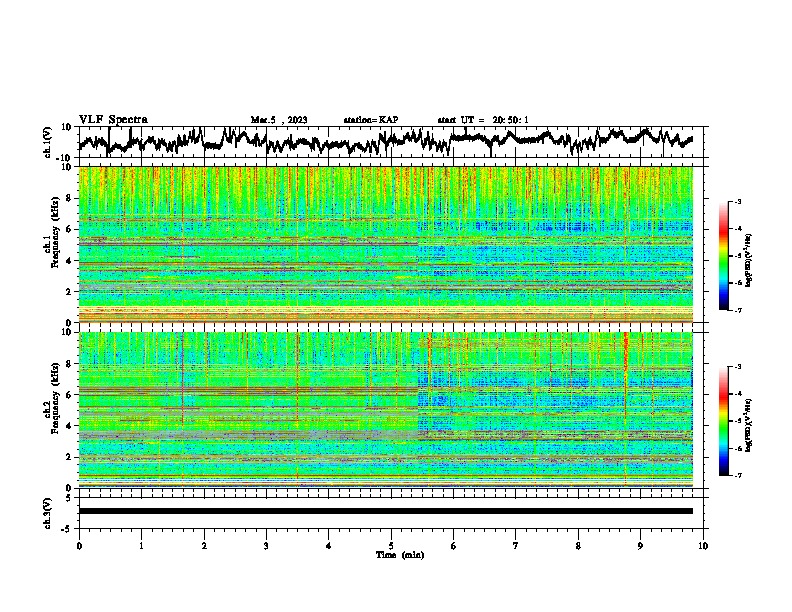The width and height of the screenshot is (792, 612).
Task: Click the ch.1 spectrogram color scale bar
Action: (x=724, y=256)
